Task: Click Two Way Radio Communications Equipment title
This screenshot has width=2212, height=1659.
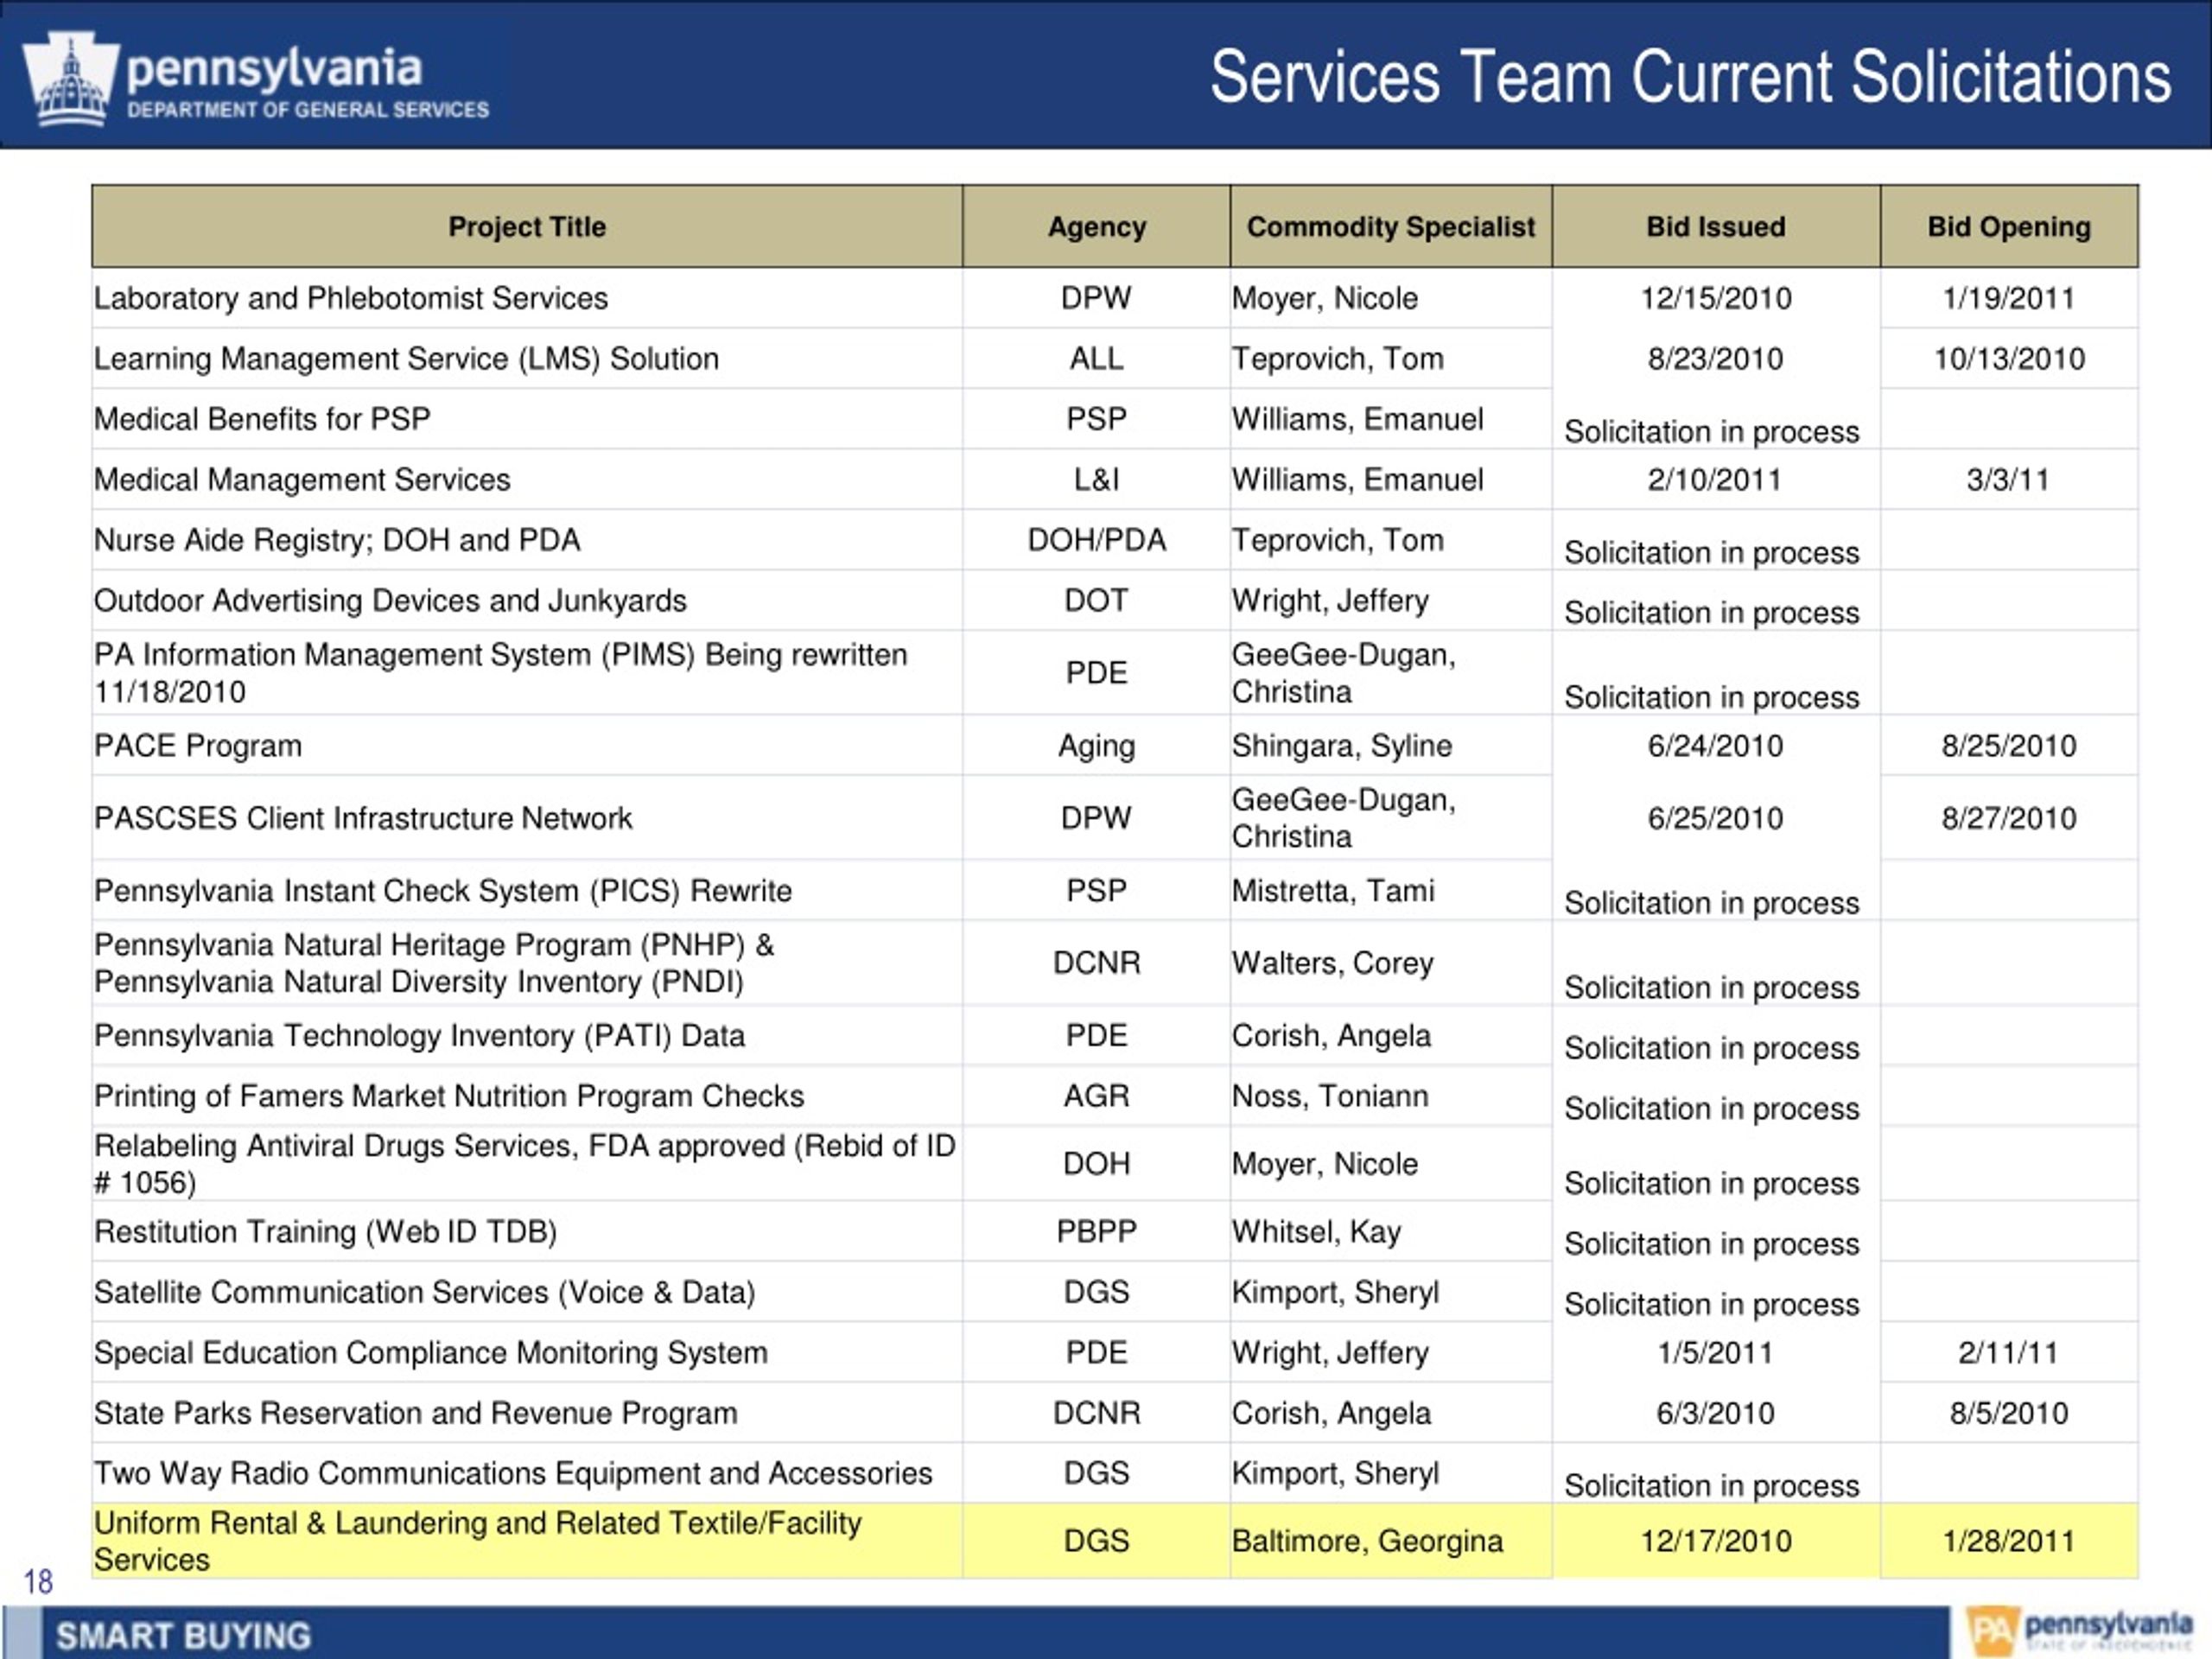Action: tap(513, 1473)
